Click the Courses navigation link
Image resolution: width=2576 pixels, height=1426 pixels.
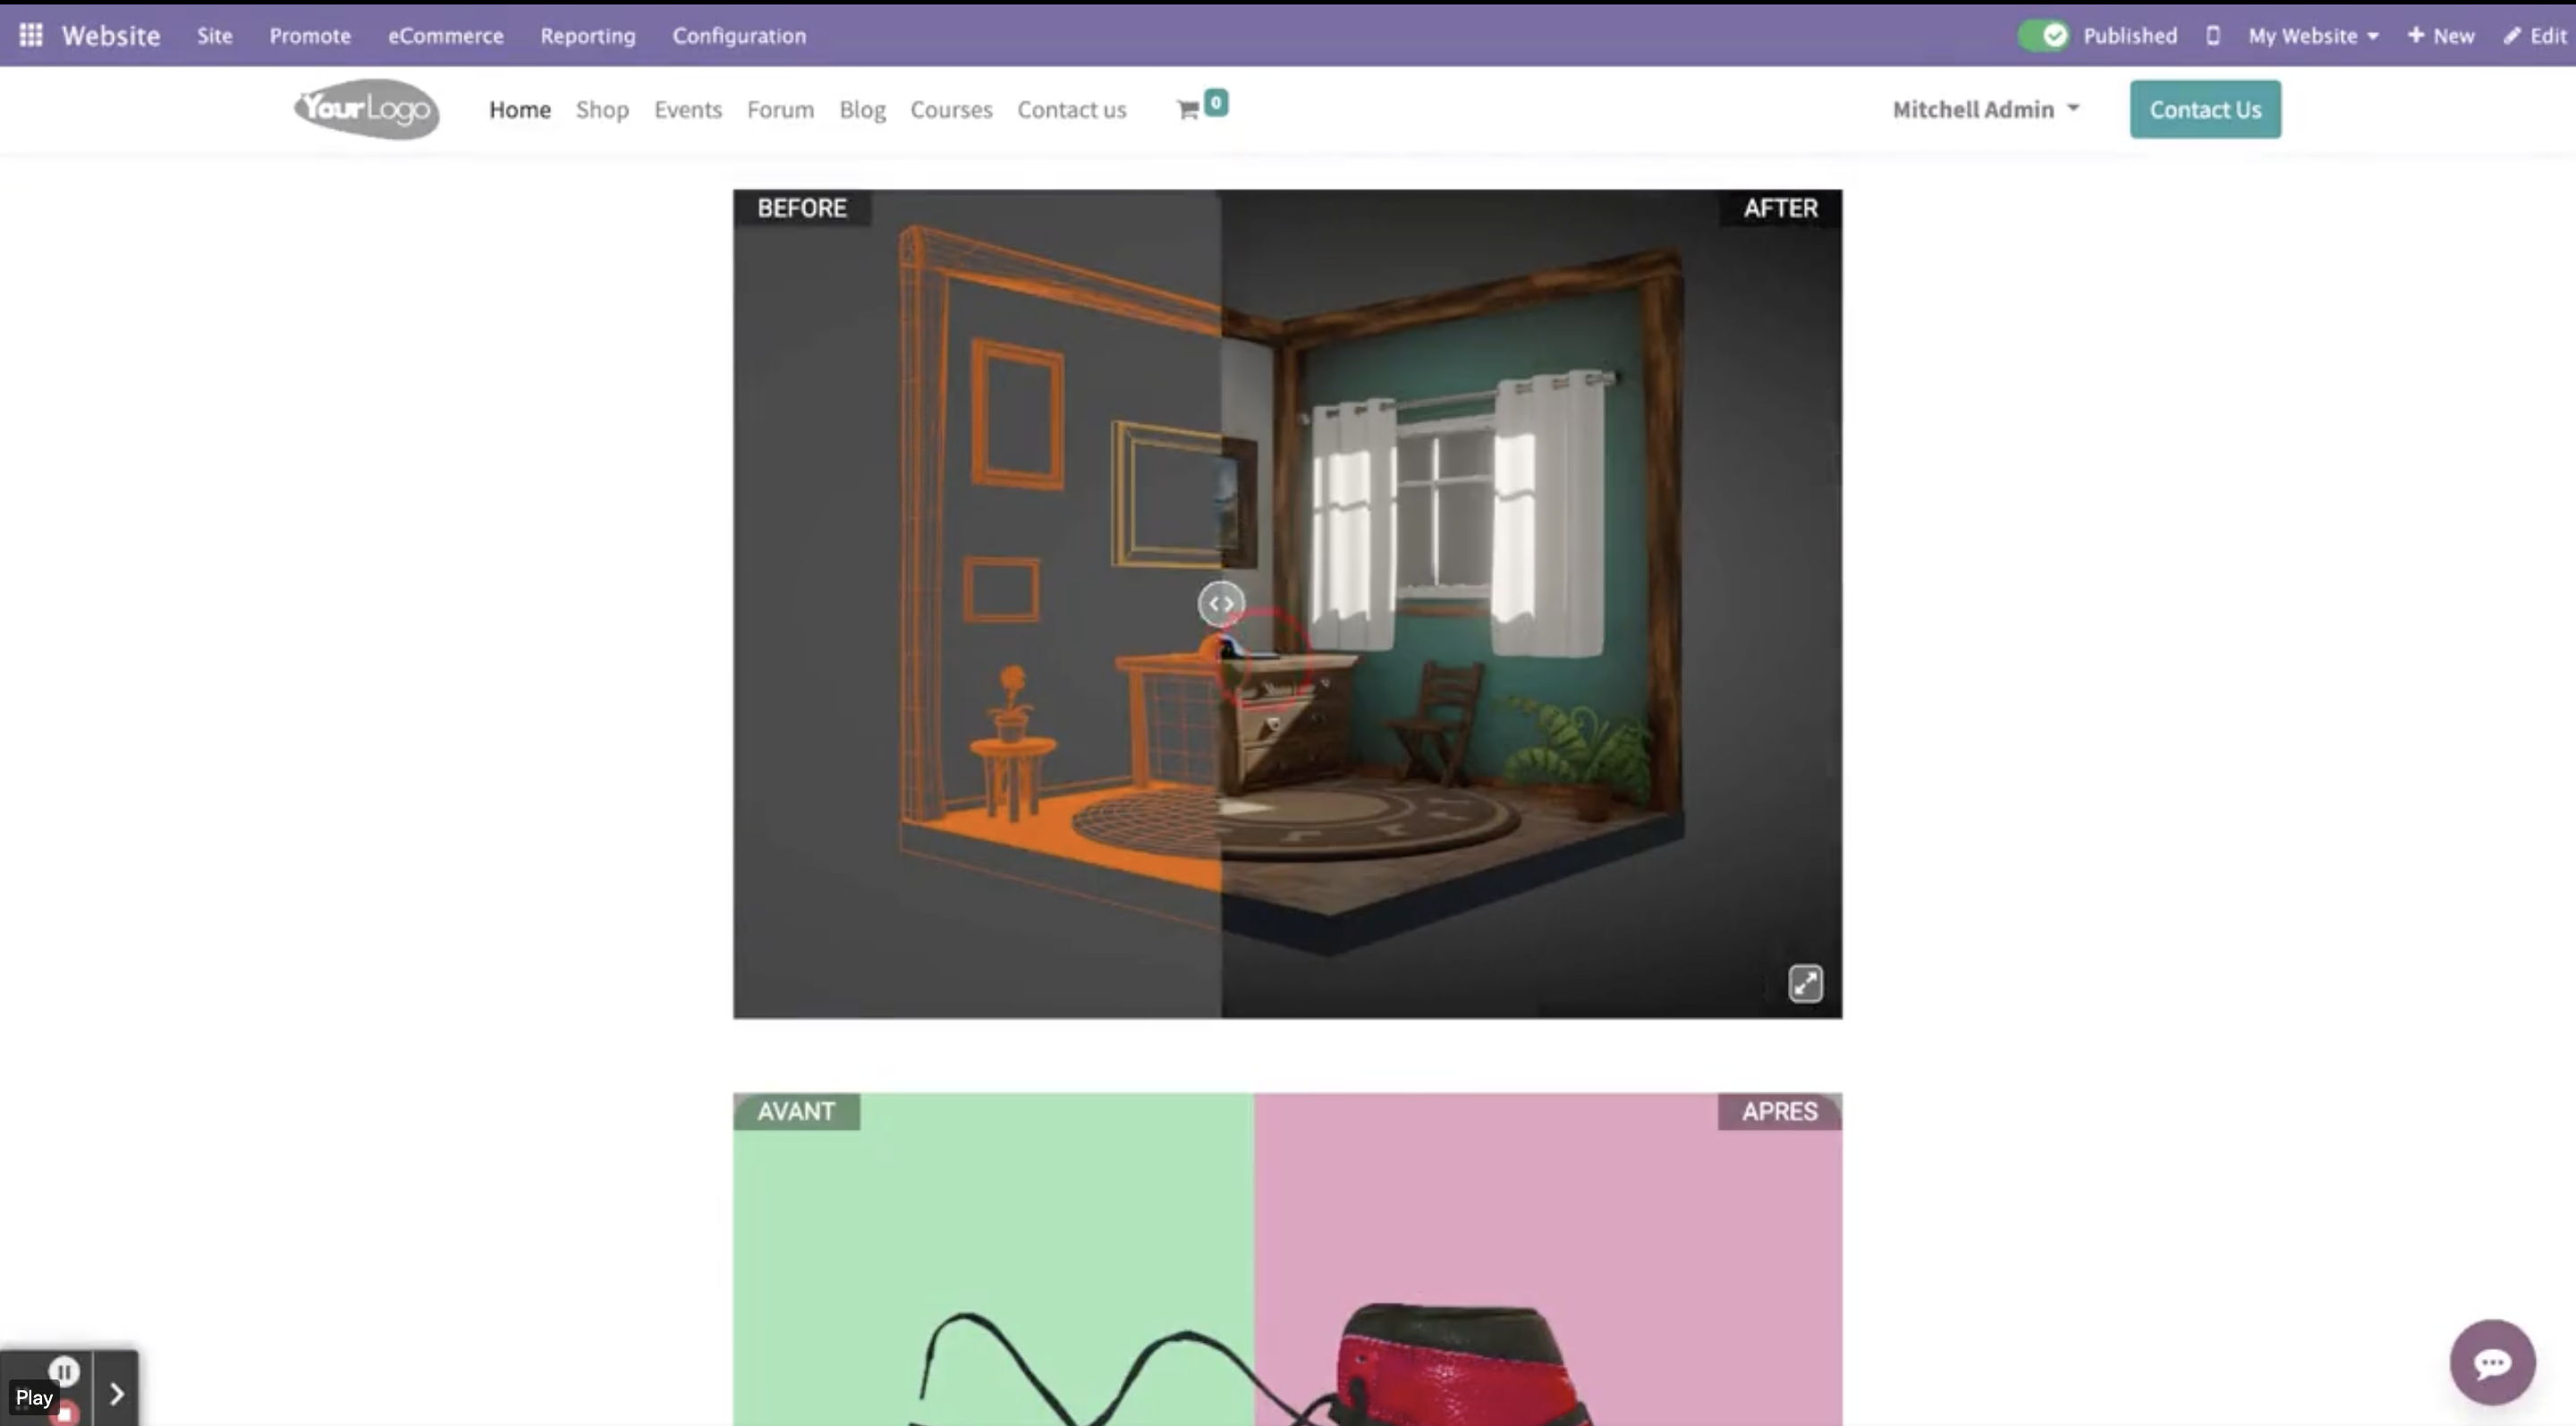[x=950, y=109]
